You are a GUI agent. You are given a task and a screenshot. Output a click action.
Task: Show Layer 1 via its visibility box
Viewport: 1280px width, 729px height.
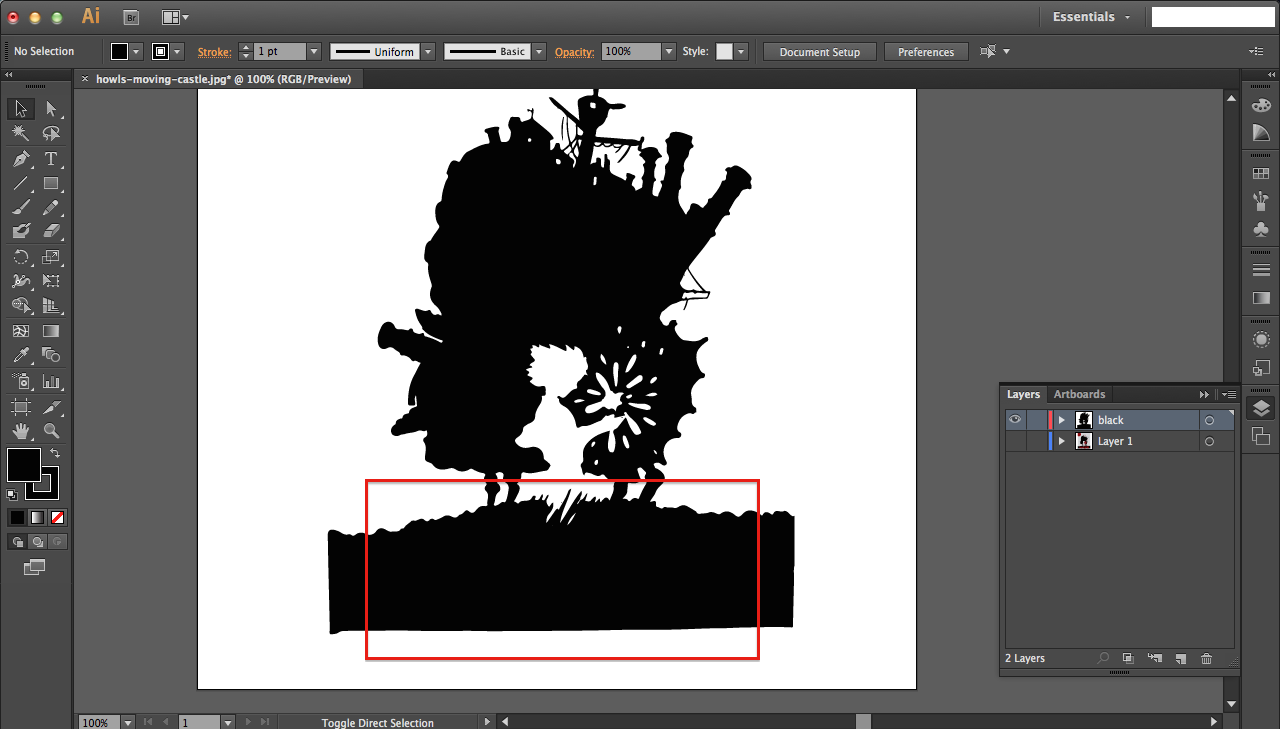pos(1015,441)
